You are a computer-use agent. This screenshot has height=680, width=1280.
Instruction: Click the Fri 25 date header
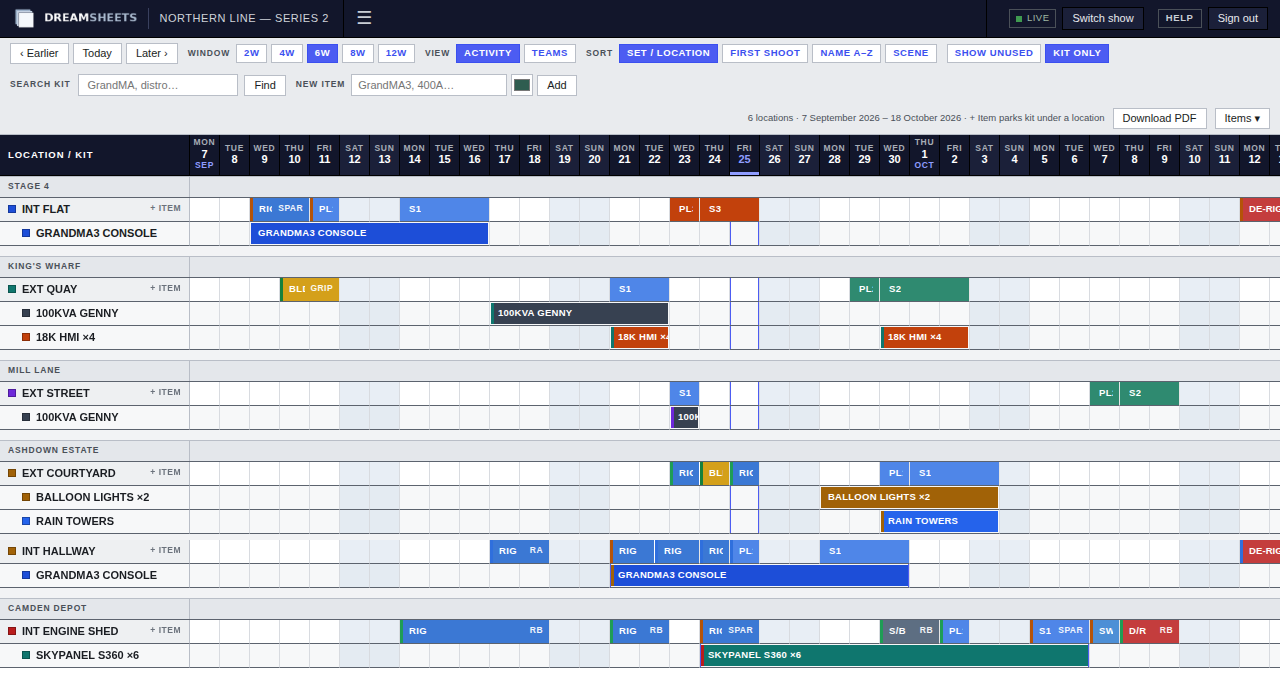point(744,154)
